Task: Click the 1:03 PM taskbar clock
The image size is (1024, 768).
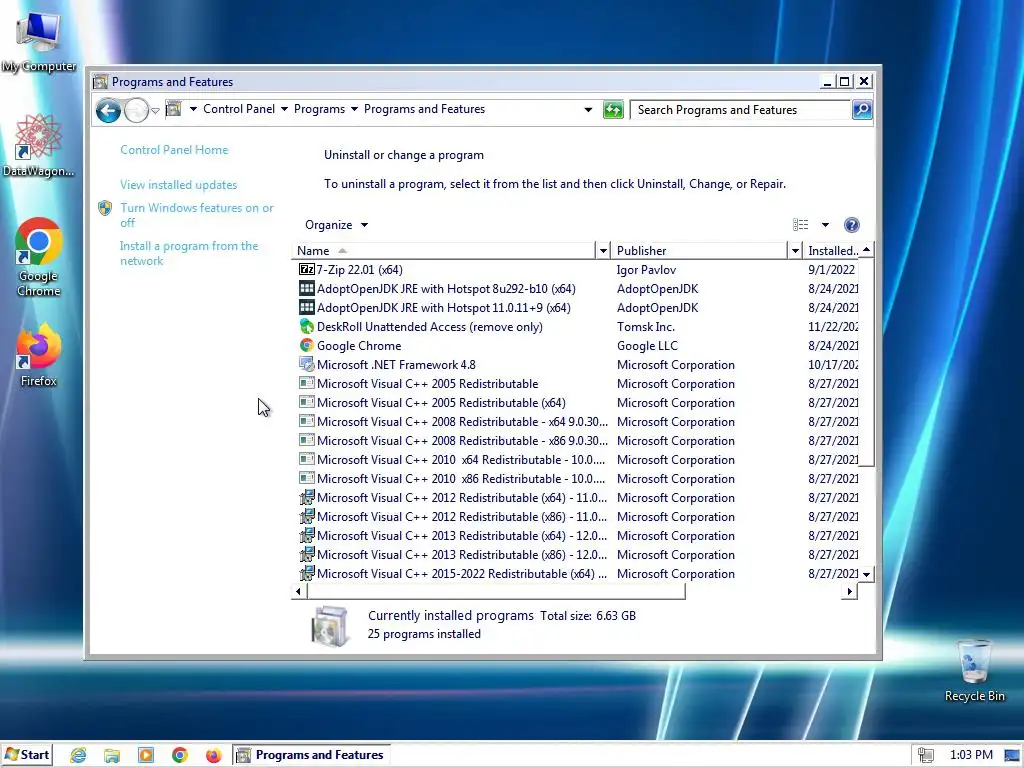Action: 970,755
